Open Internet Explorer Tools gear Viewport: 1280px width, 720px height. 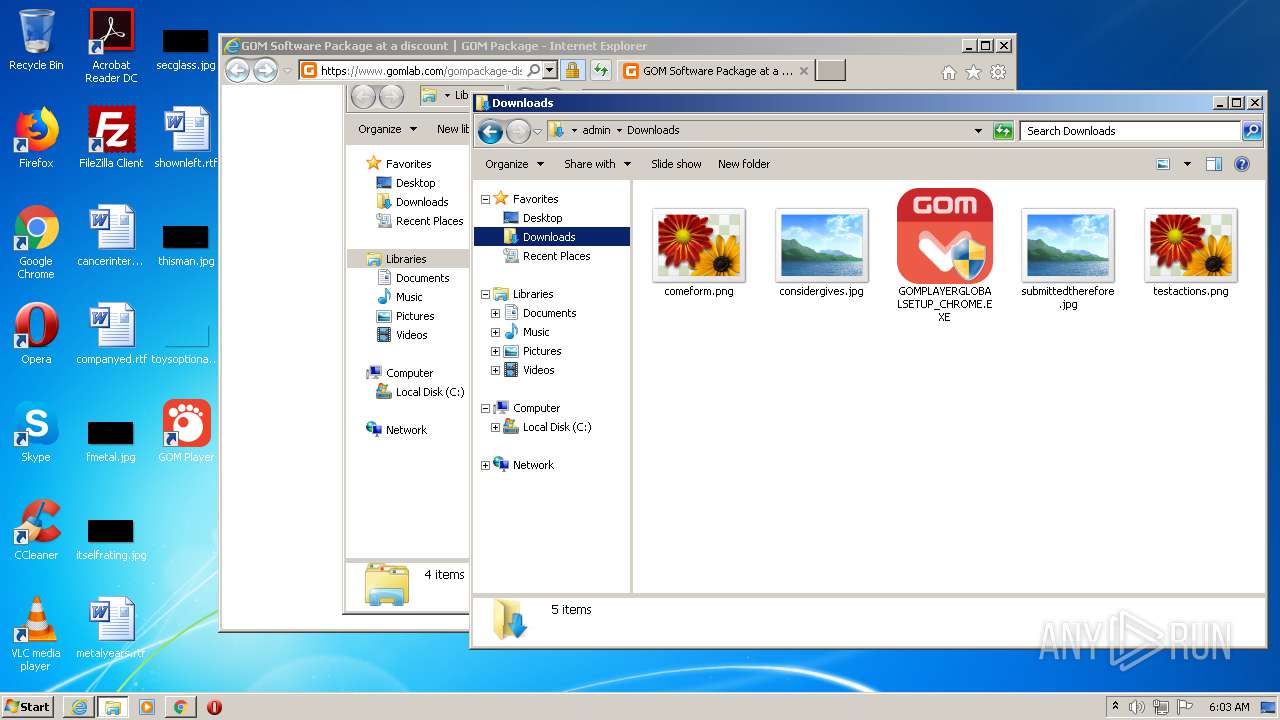[998, 72]
